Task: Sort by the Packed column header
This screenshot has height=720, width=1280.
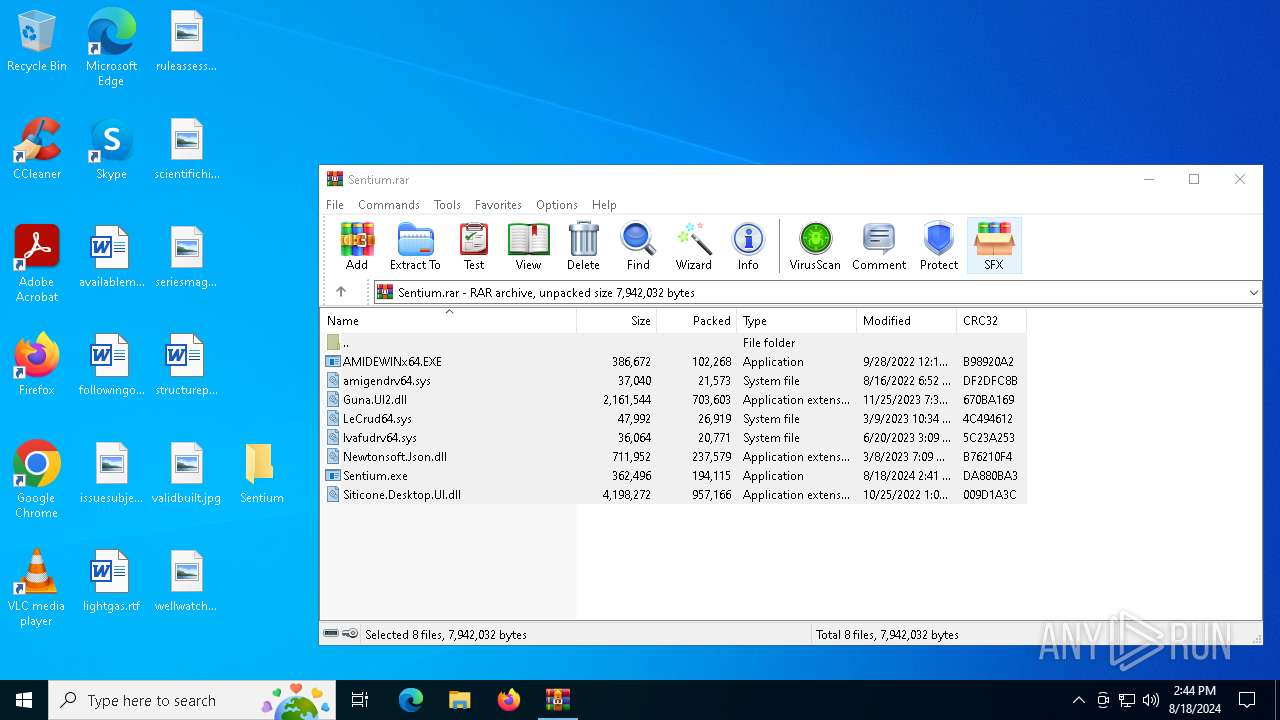Action: click(x=697, y=321)
